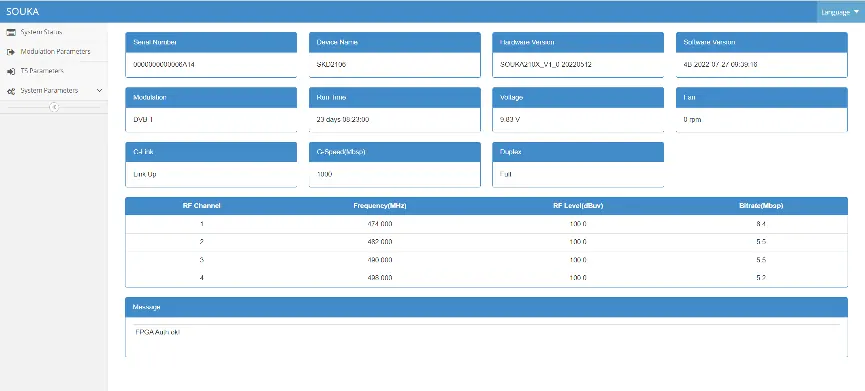The image size is (865, 391).
Task: Click the Voltage card header
Action: point(578,98)
